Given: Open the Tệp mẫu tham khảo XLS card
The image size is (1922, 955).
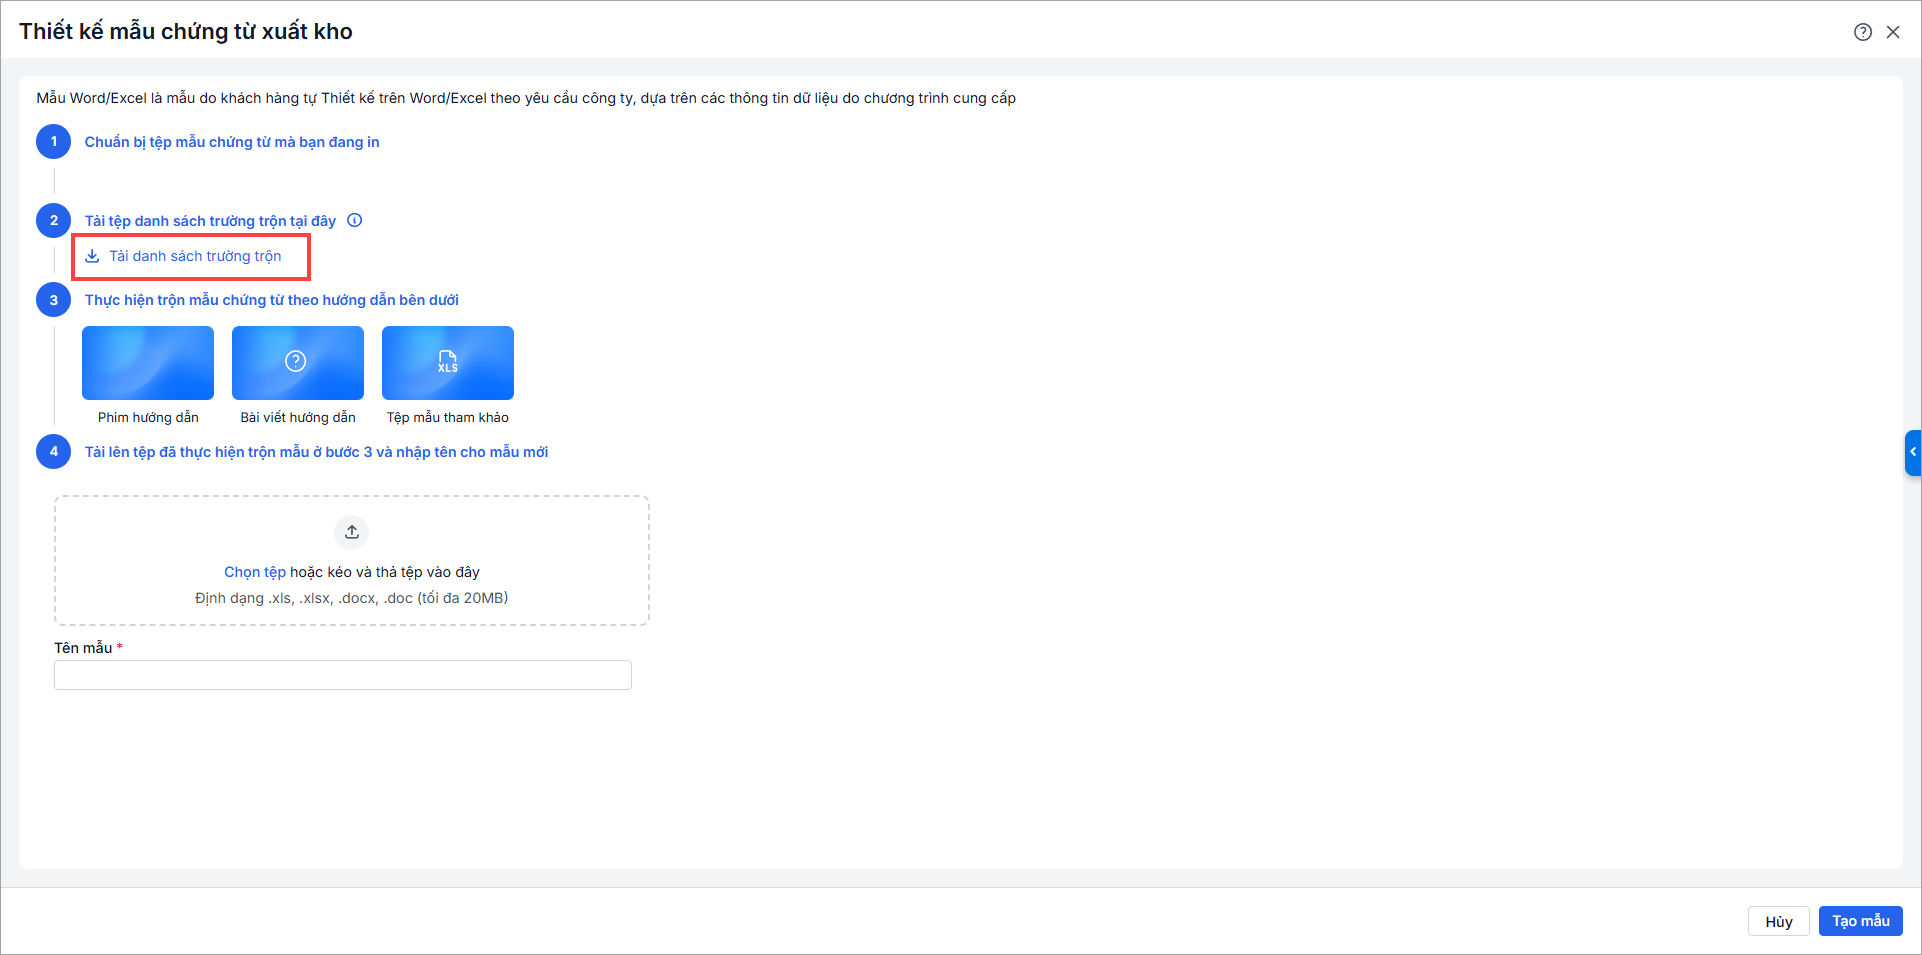Looking at the screenshot, I should point(448,363).
